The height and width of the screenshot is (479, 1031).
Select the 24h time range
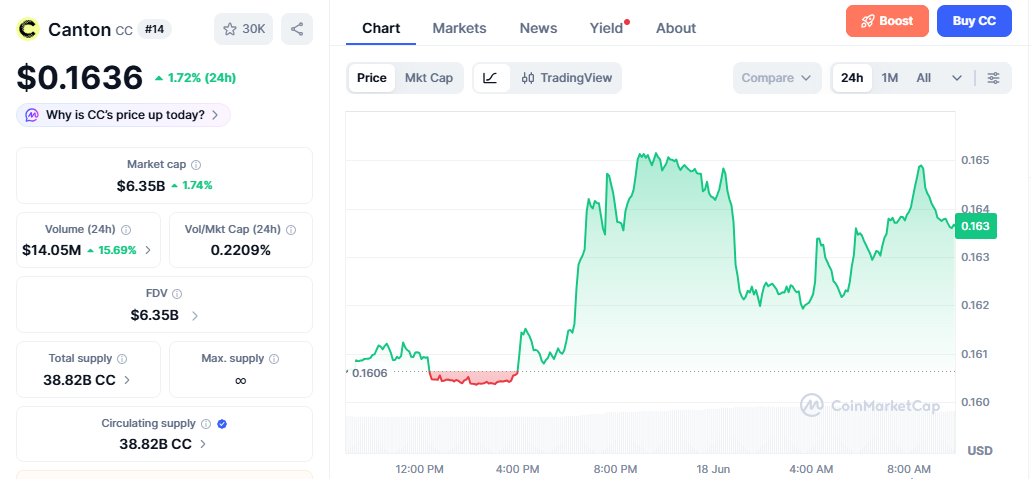852,78
